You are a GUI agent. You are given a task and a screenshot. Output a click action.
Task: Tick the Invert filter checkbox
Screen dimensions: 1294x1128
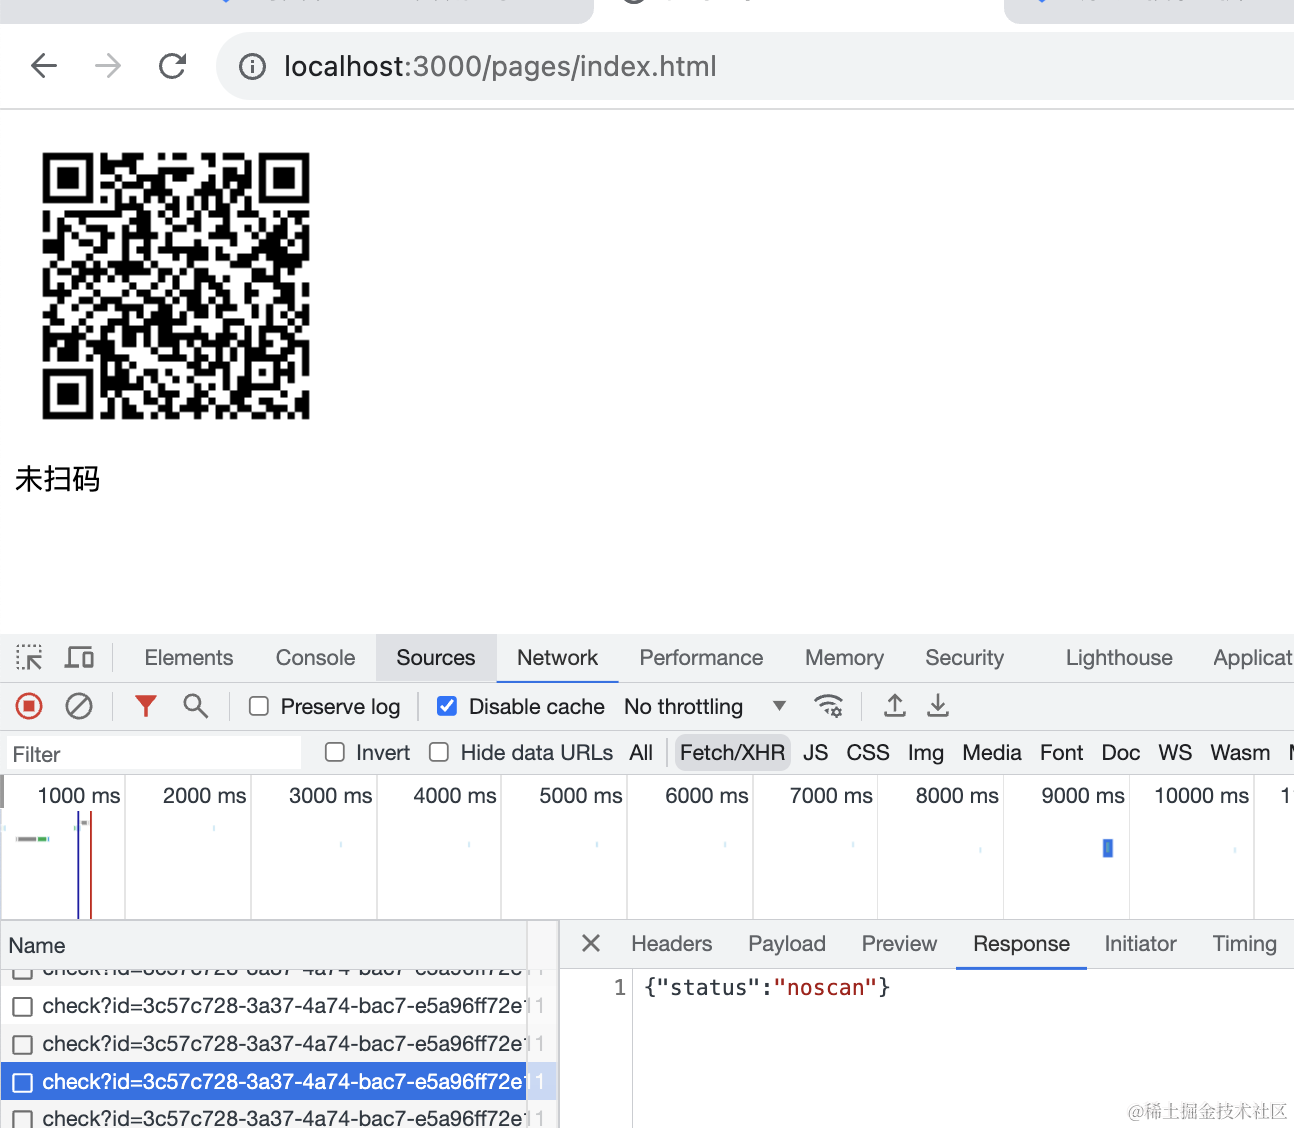pyautogui.click(x=335, y=752)
